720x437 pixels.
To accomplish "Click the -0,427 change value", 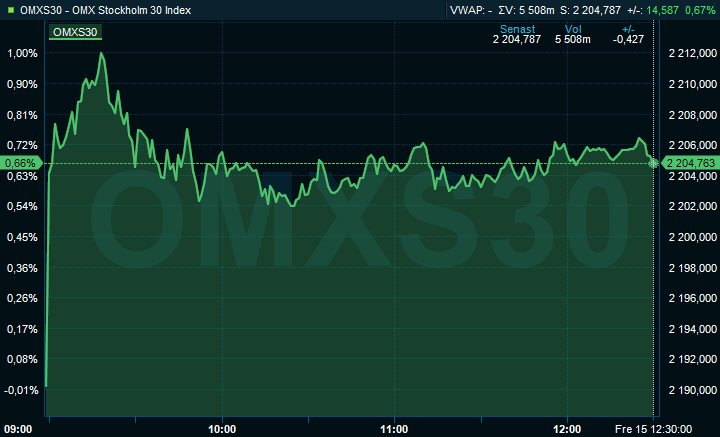I will [x=628, y=39].
